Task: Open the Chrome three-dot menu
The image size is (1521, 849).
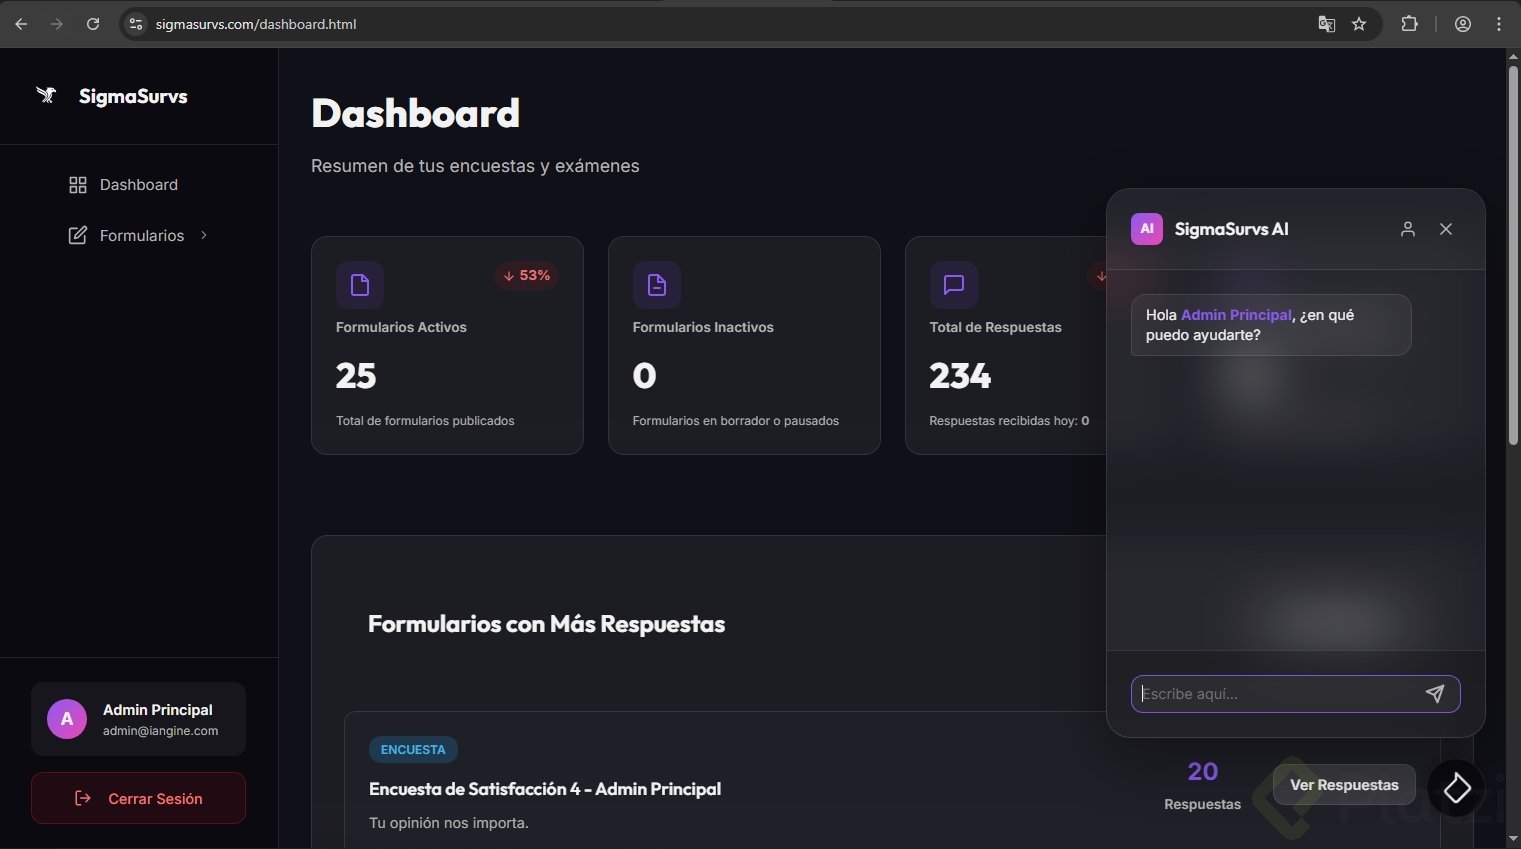Action: point(1499,24)
